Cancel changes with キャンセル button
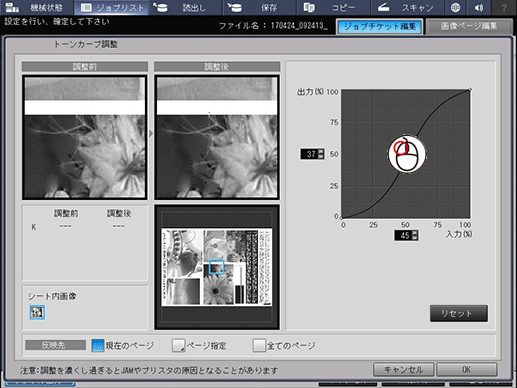Screen dimensions: 517x388 (403, 369)
